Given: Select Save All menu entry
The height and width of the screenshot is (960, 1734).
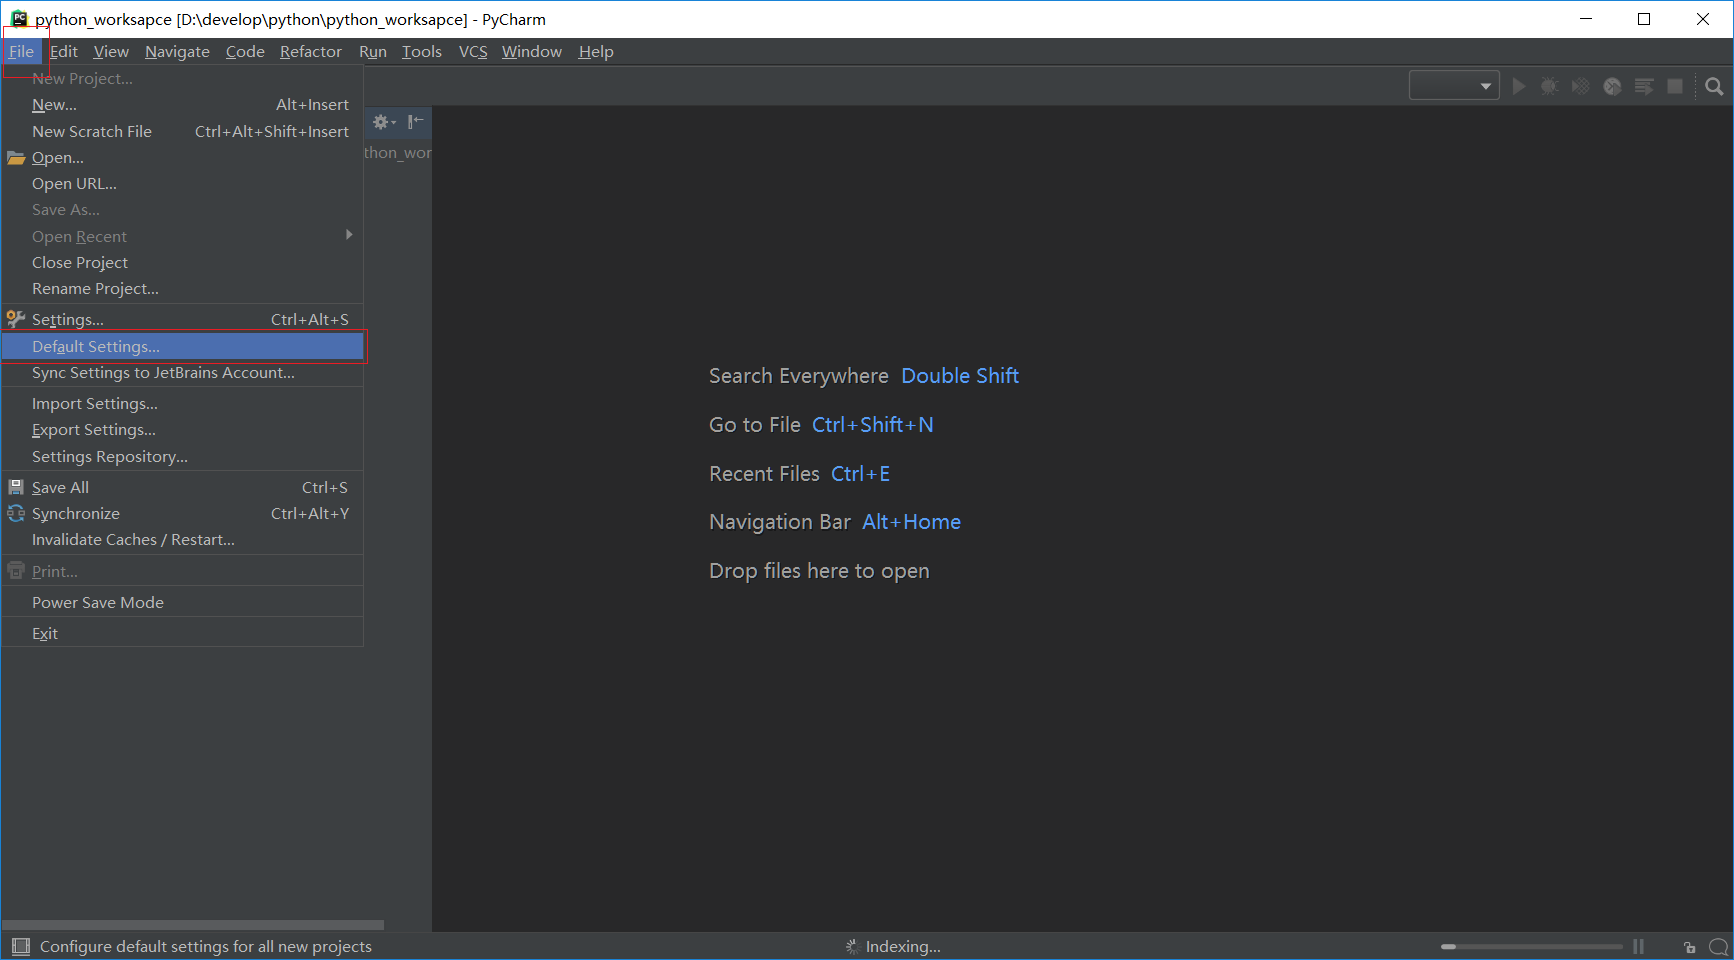Looking at the screenshot, I should pyautogui.click(x=183, y=487).
